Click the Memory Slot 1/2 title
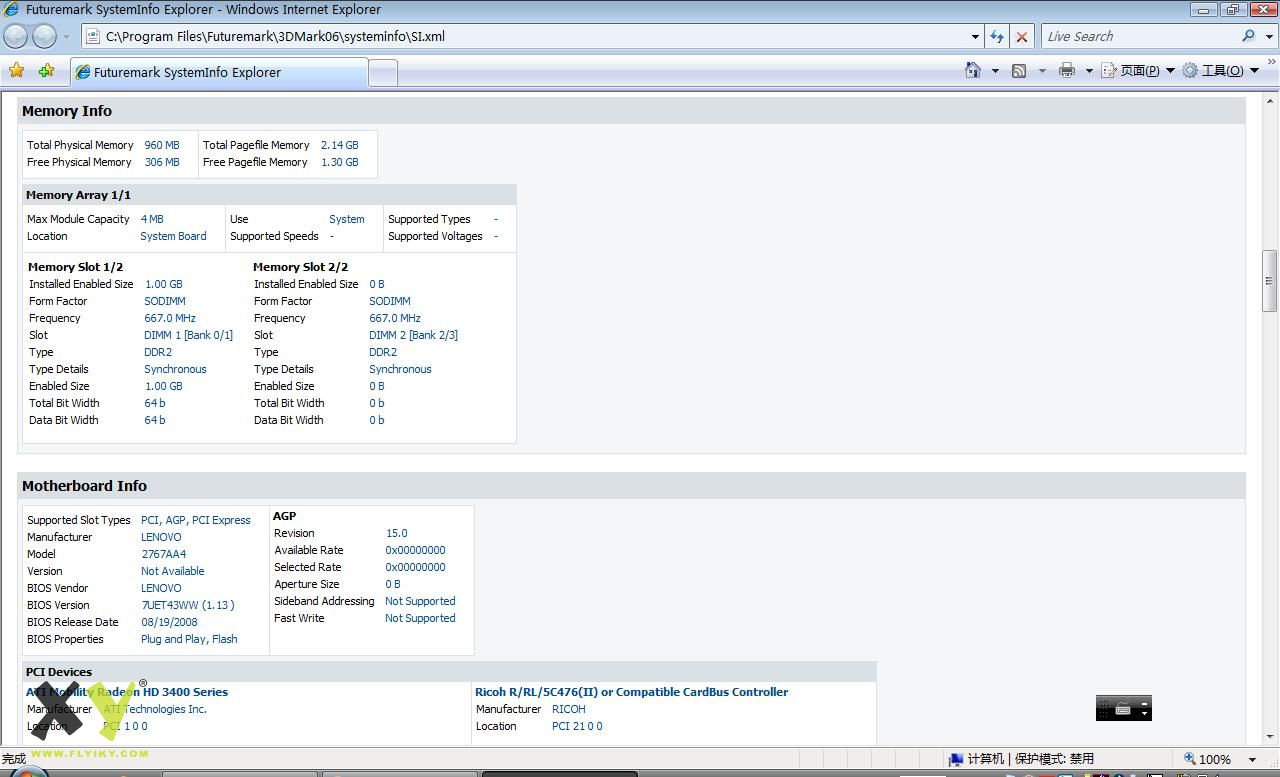1280x777 pixels. [x=76, y=267]
